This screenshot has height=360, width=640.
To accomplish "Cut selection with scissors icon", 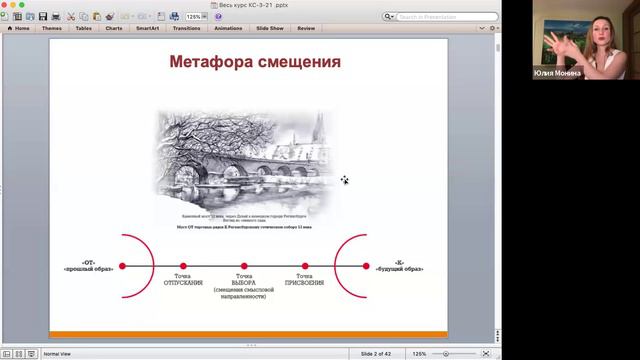I will point(71,16).
